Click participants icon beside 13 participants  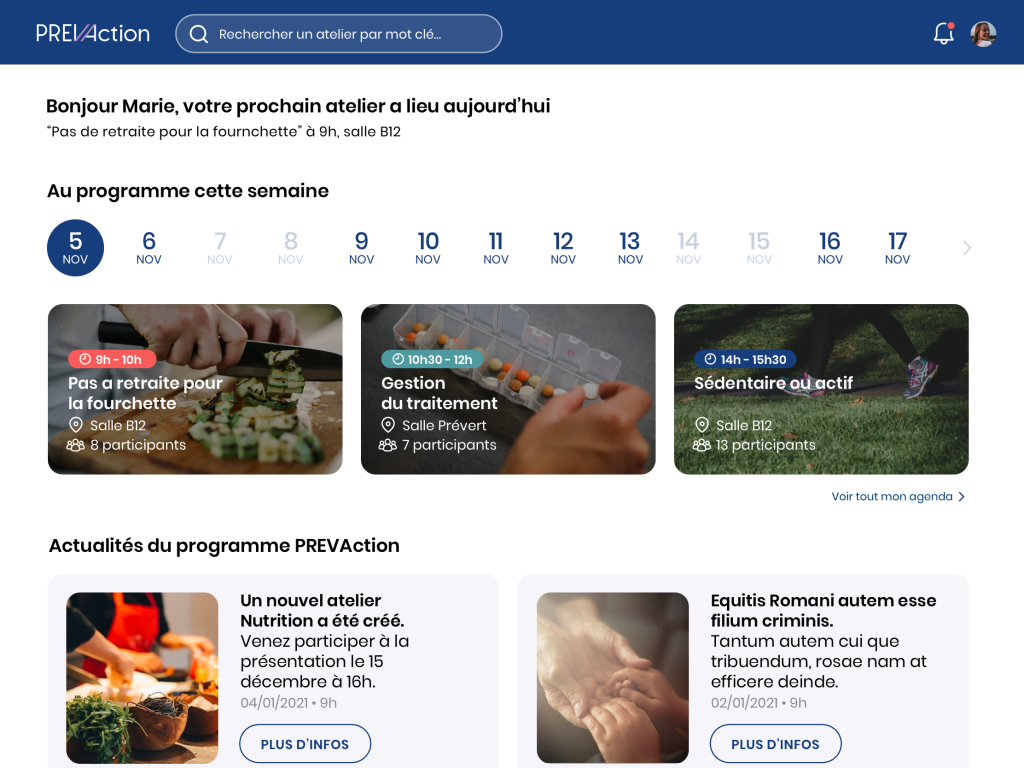(701, 445)
